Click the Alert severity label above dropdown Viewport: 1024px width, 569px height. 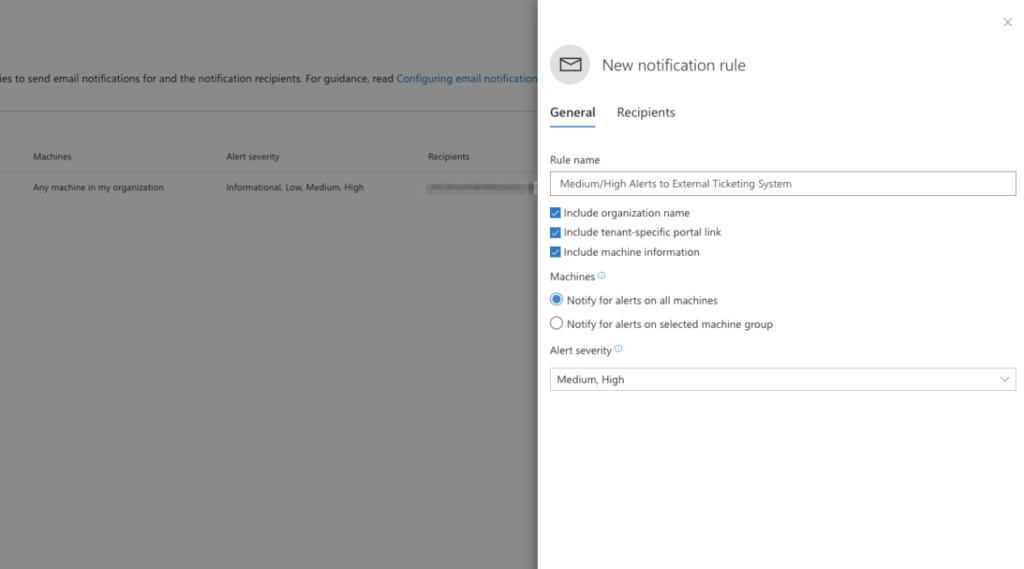click(x=581, y=351)
